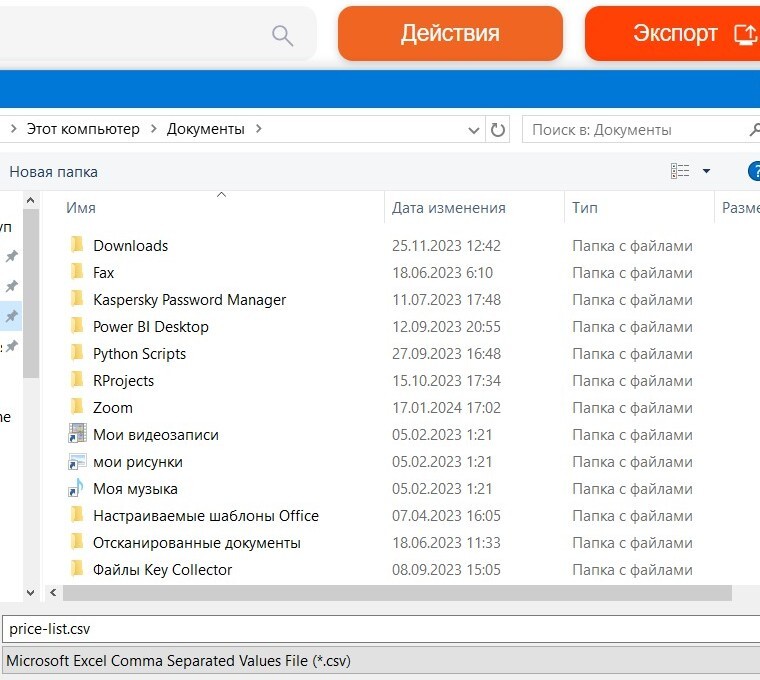760x680 pixels.
Task: Select the Python Scripts folder
Action: click(139, 354)
